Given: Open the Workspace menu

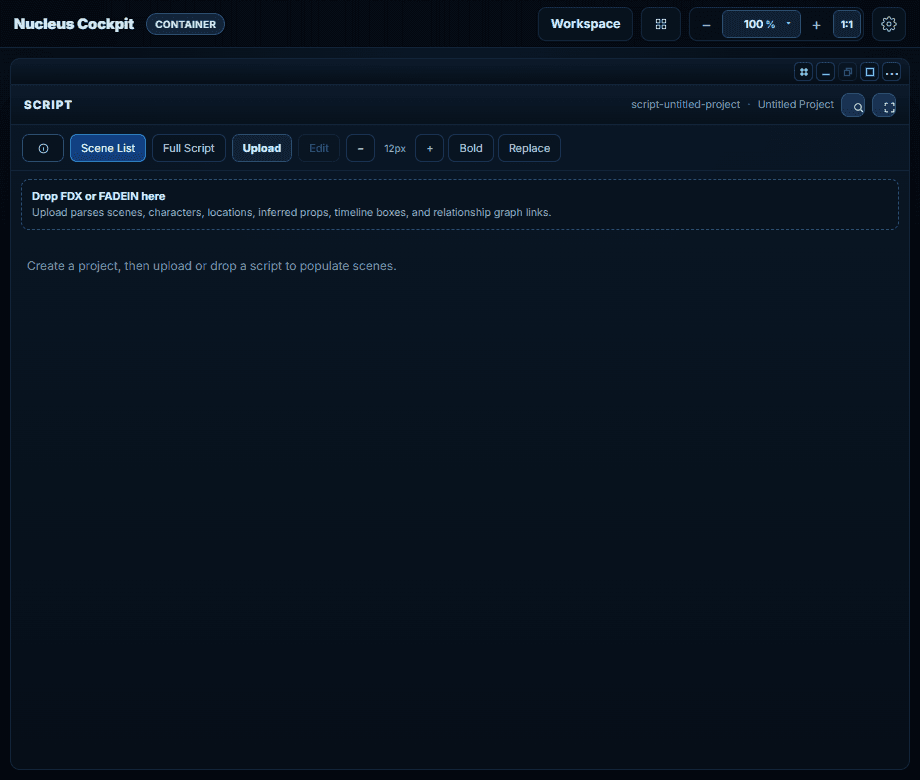Looking at the screenshot, I should pos(585,24).
